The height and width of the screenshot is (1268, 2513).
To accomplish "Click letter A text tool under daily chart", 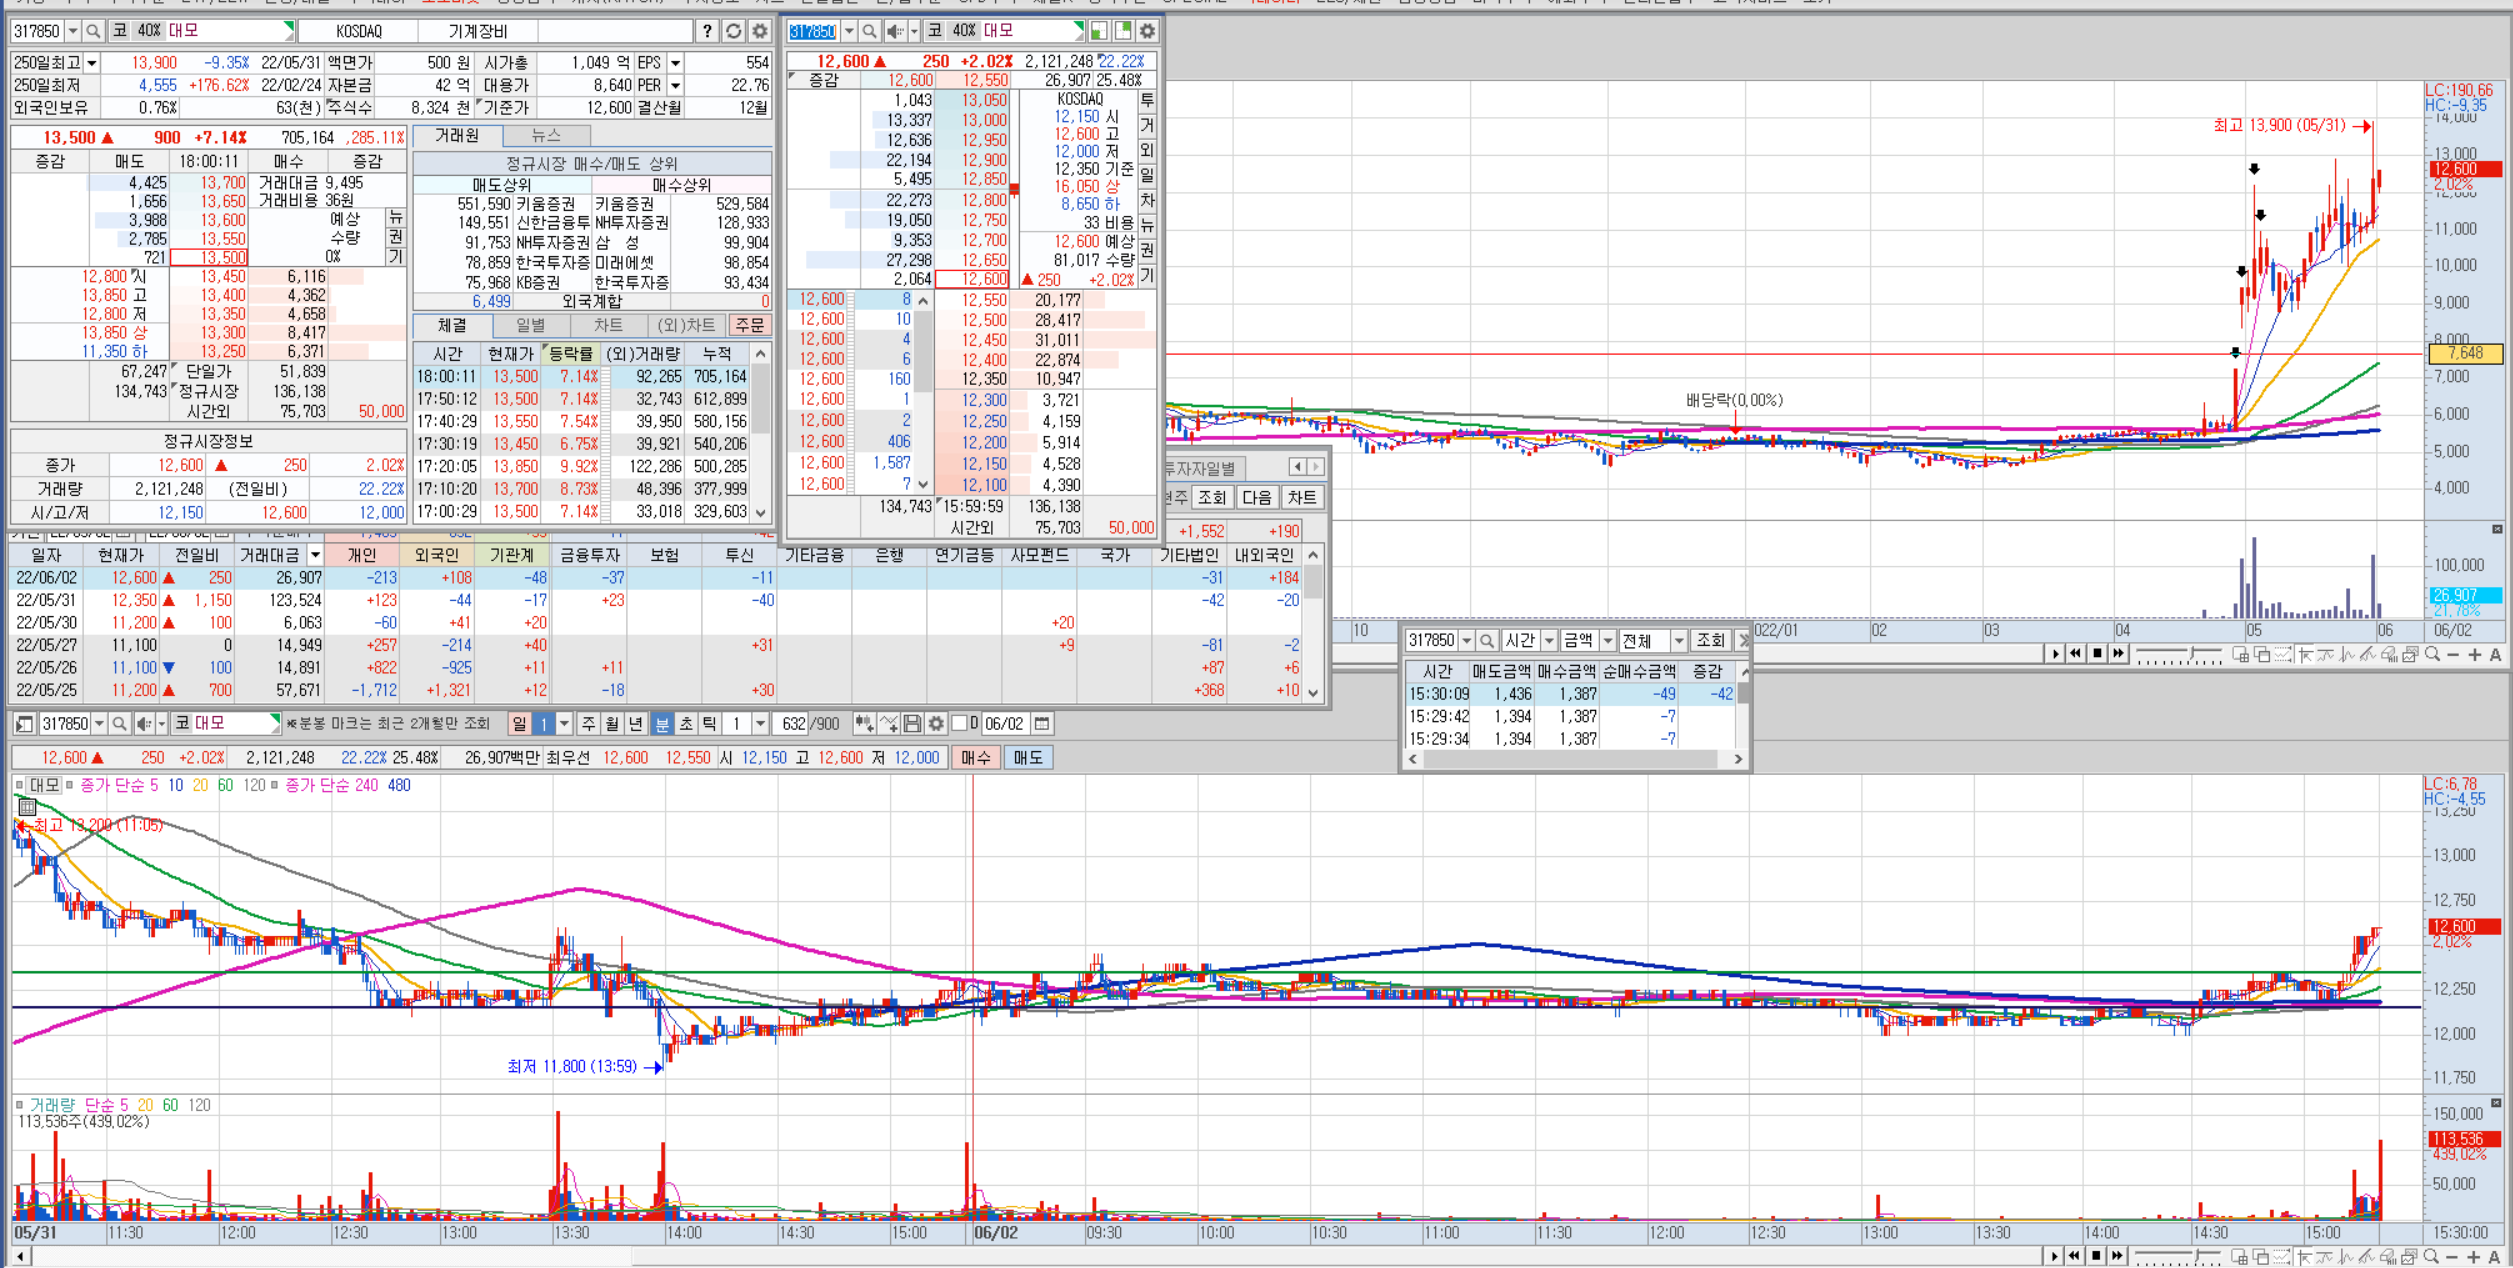I will pos(2495,655).
